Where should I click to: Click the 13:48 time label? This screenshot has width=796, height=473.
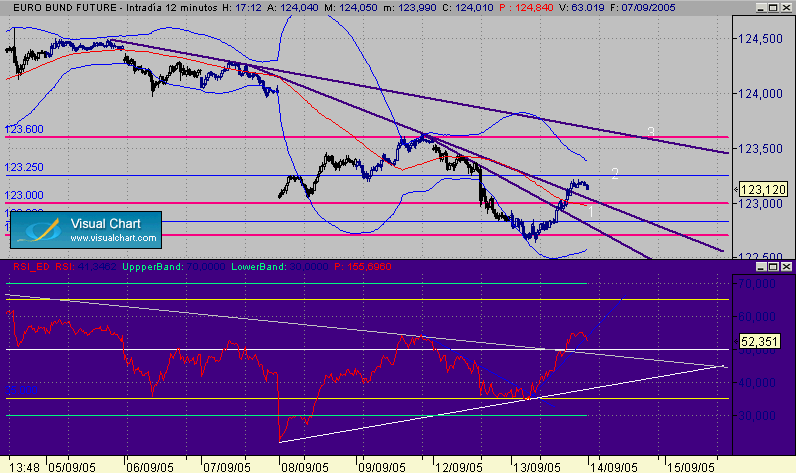(25, 466)
